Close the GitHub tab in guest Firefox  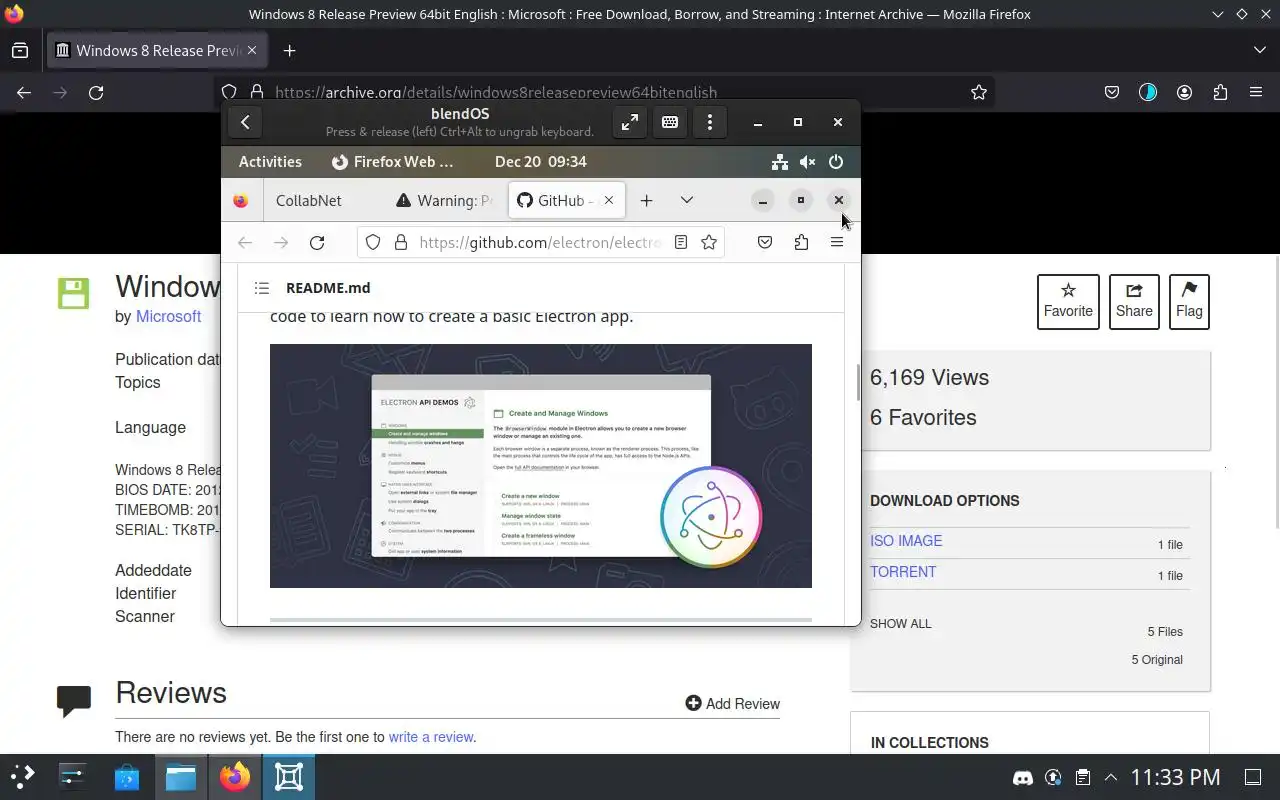point(608,201)
